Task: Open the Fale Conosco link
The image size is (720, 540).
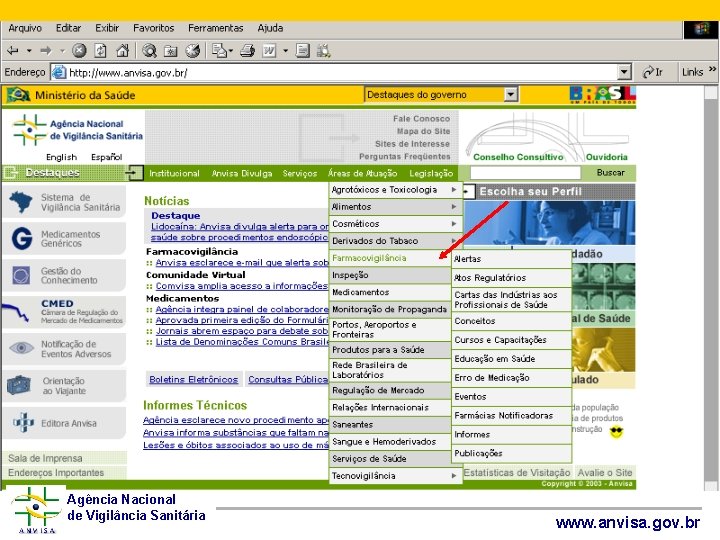Action: click(x=421, y=118)
